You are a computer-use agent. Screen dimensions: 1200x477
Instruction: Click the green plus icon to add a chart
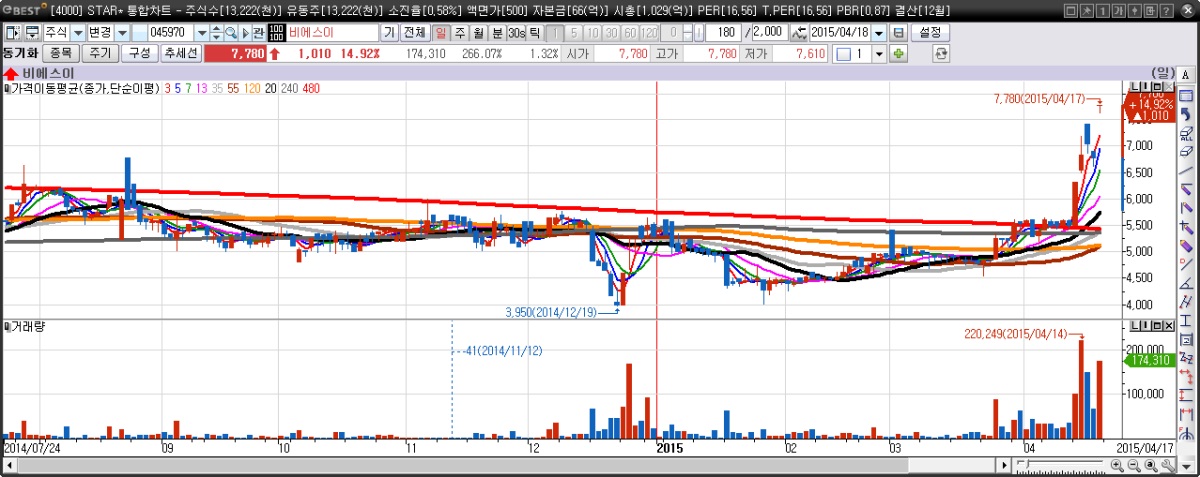tap(898, 53)
